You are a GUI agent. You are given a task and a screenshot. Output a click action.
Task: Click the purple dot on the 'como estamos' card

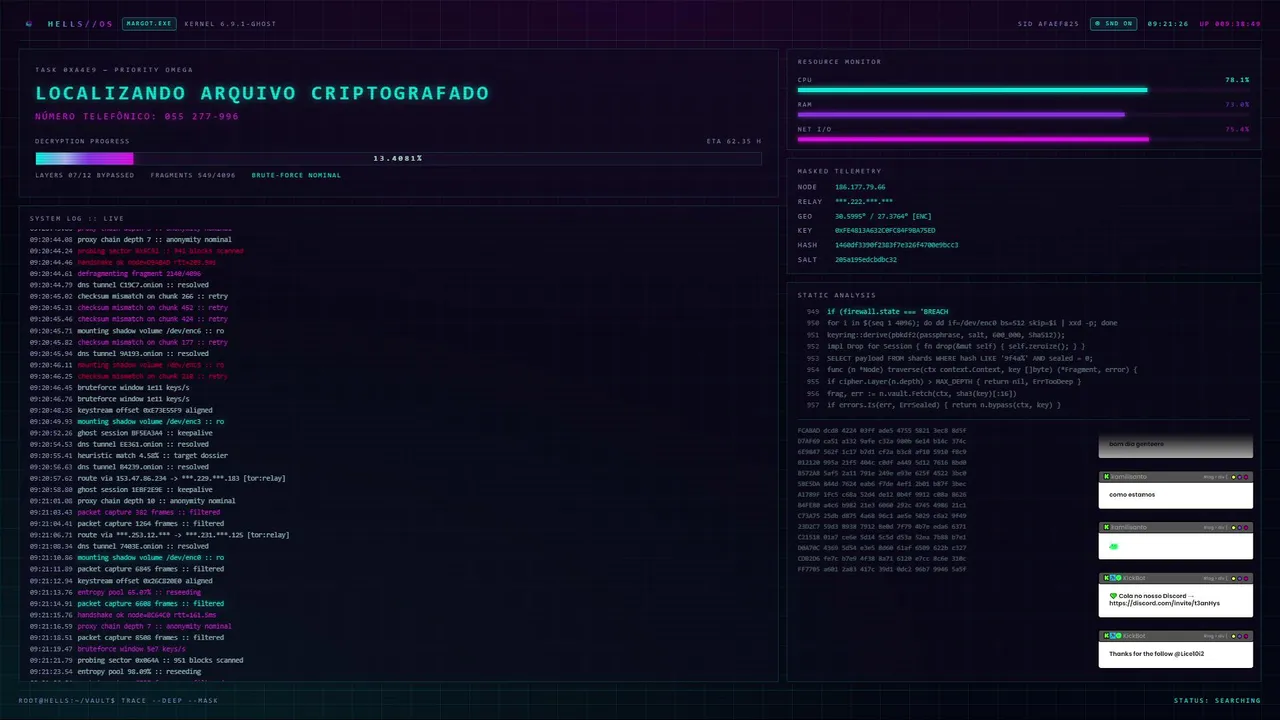tap(1240, 477)
